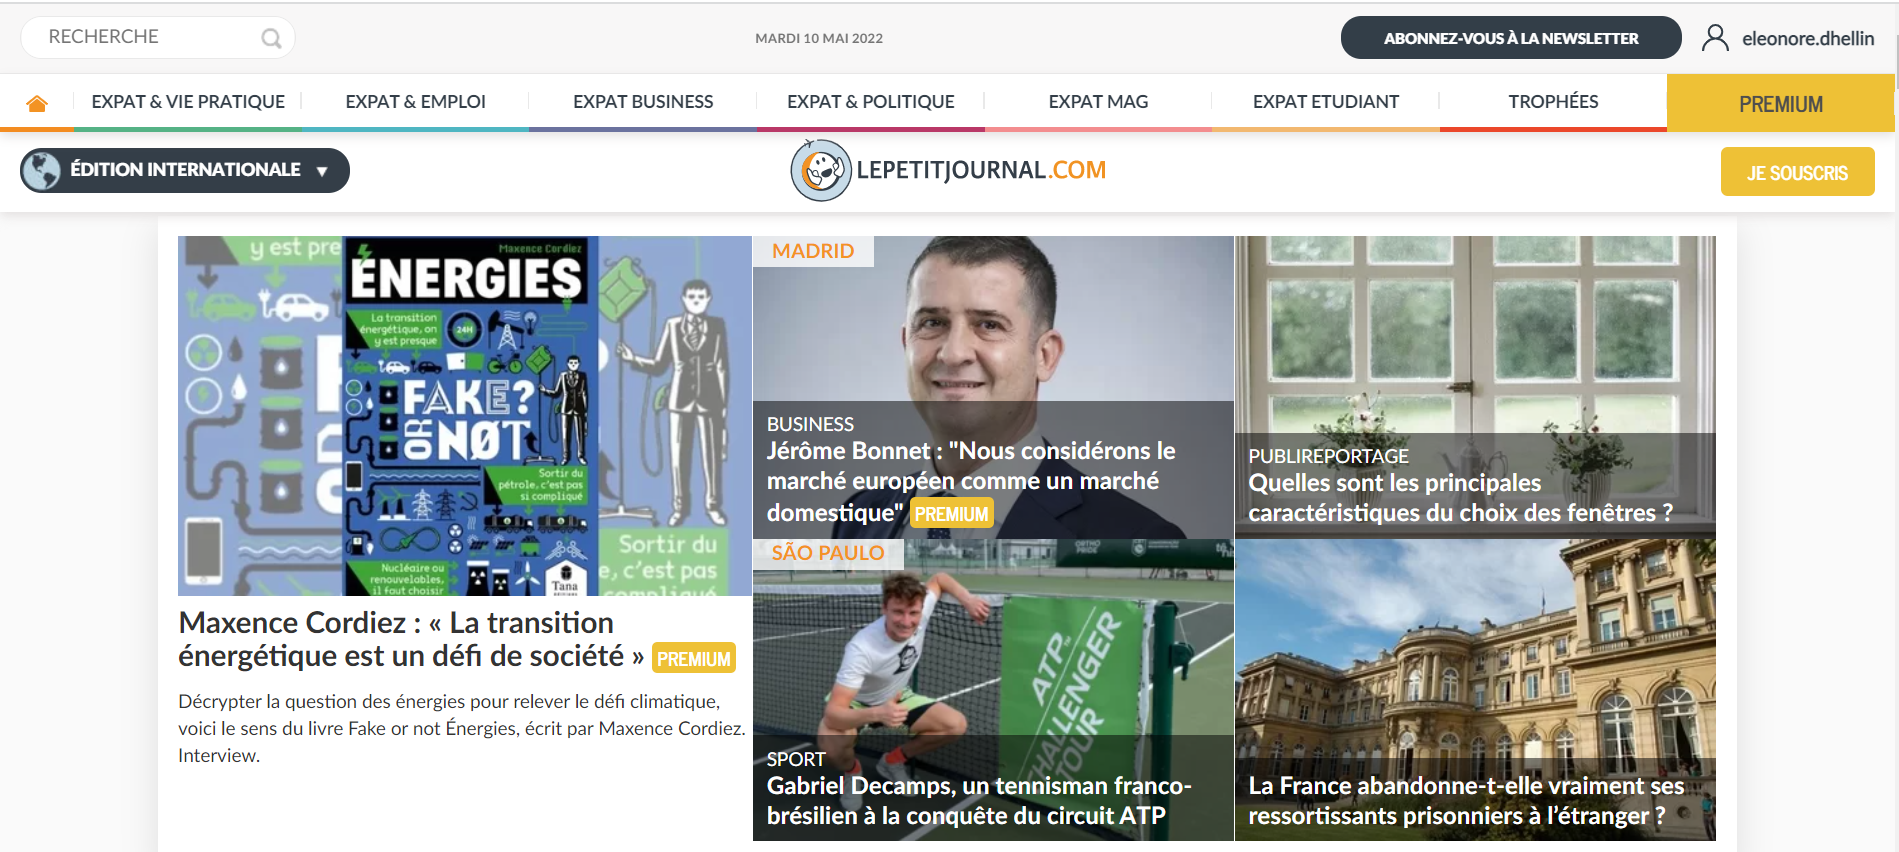Click Abonnez-vous à la newsletter button

click(x=1511, y=38)
